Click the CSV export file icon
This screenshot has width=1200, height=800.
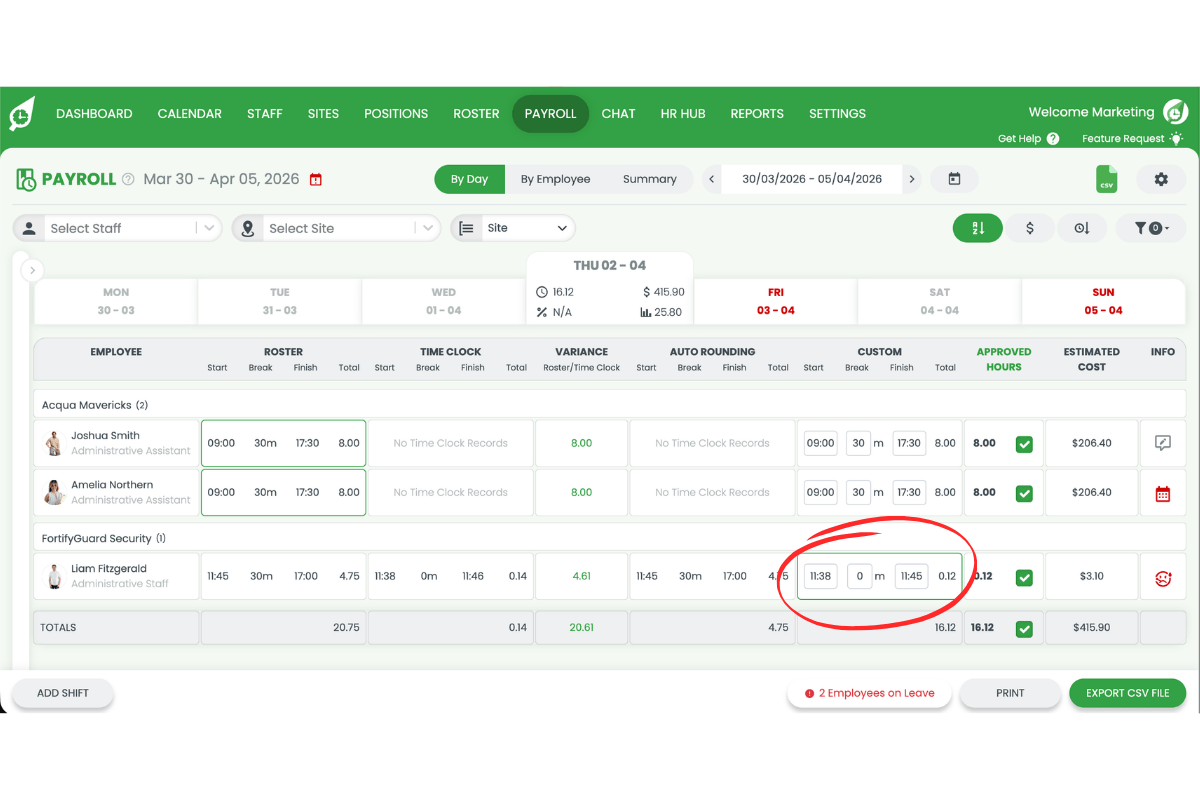[x=1106, y=179]
